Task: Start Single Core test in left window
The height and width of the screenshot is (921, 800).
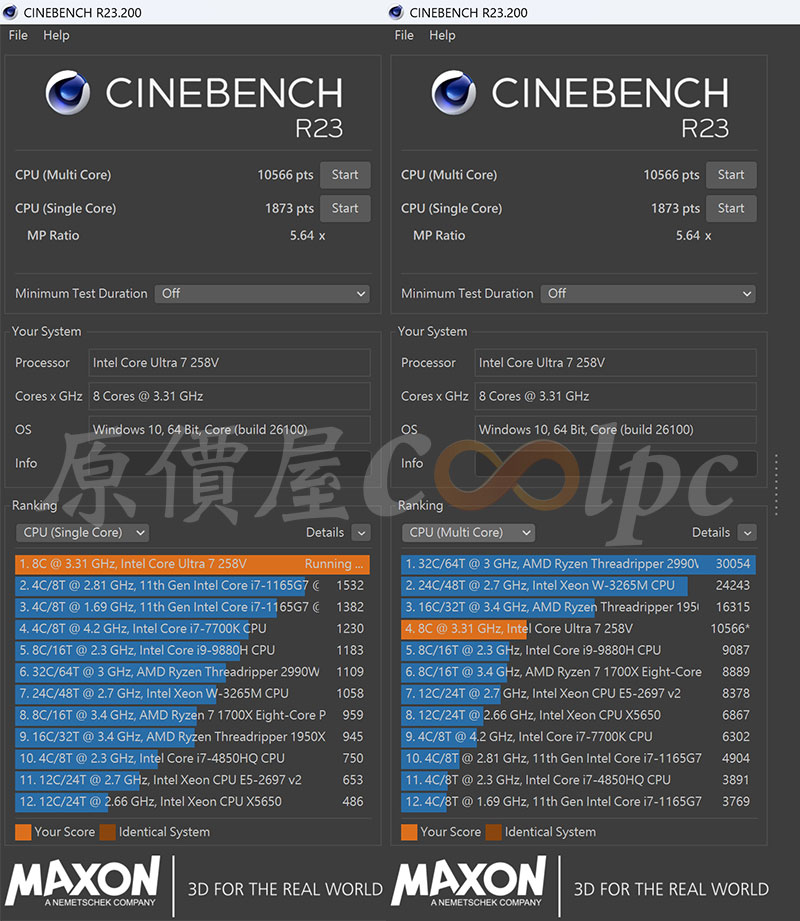Action: (345, 209)
